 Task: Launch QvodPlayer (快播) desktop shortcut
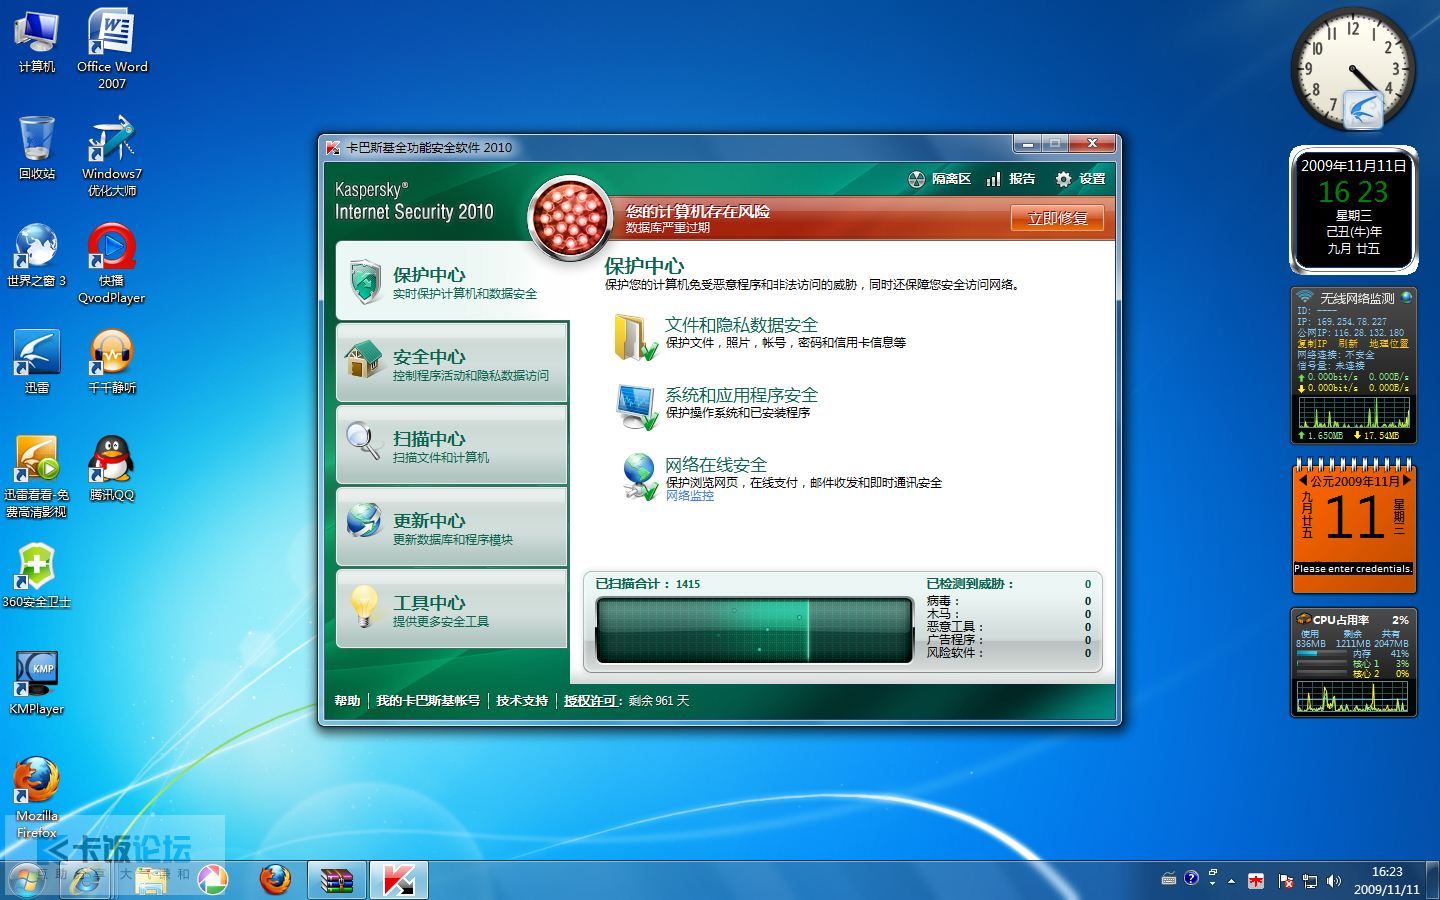pos(112,263)
